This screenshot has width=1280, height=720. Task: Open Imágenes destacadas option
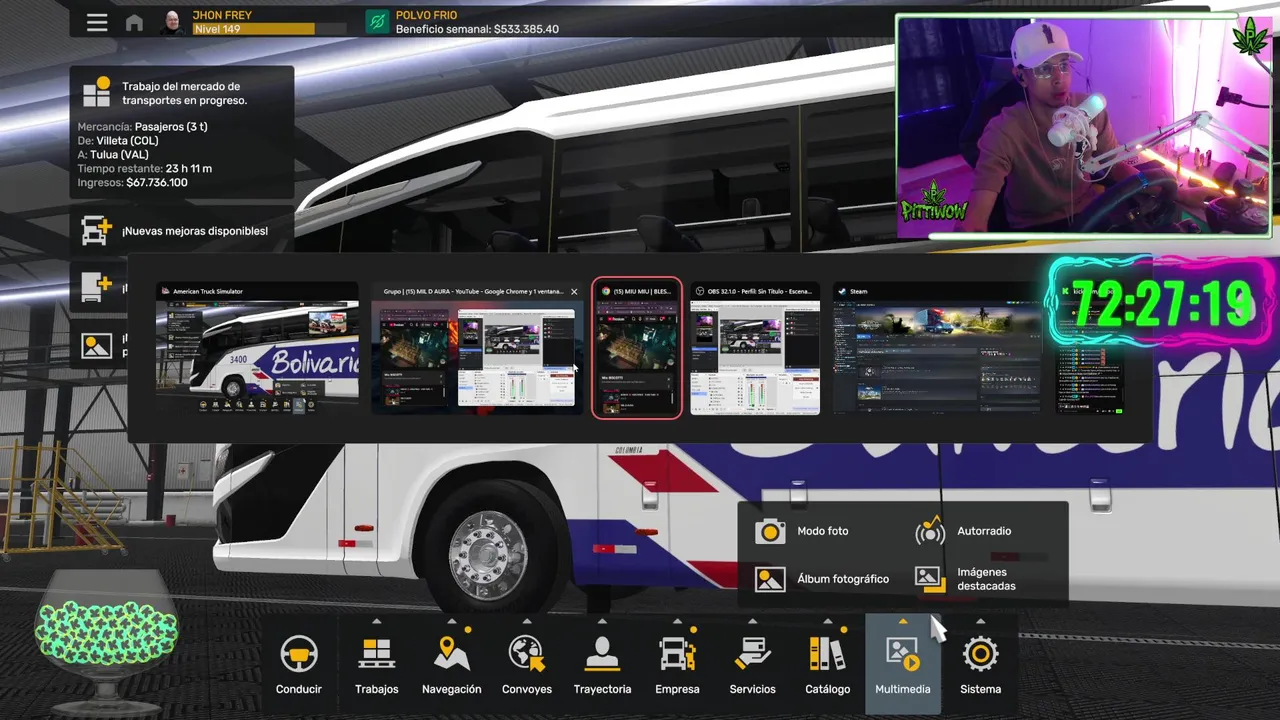point(966,579)
